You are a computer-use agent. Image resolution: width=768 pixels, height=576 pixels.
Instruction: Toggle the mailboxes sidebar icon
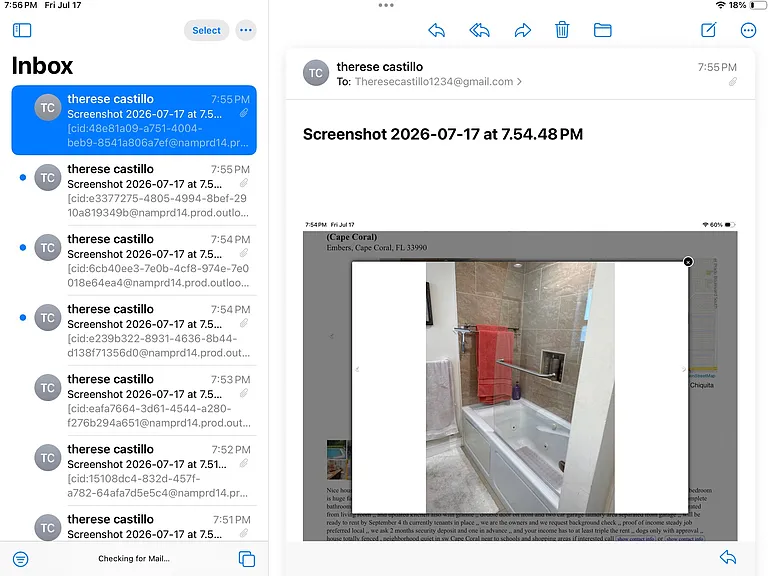pos(22,30)
